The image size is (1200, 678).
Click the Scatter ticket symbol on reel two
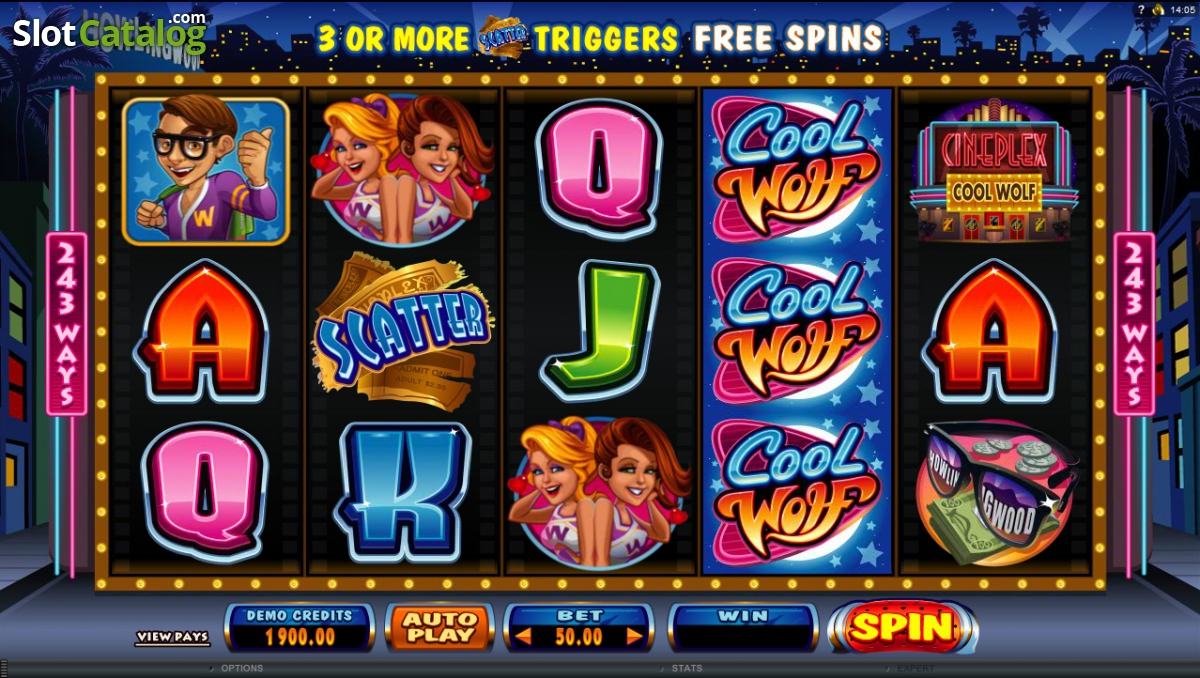[402, 330]
